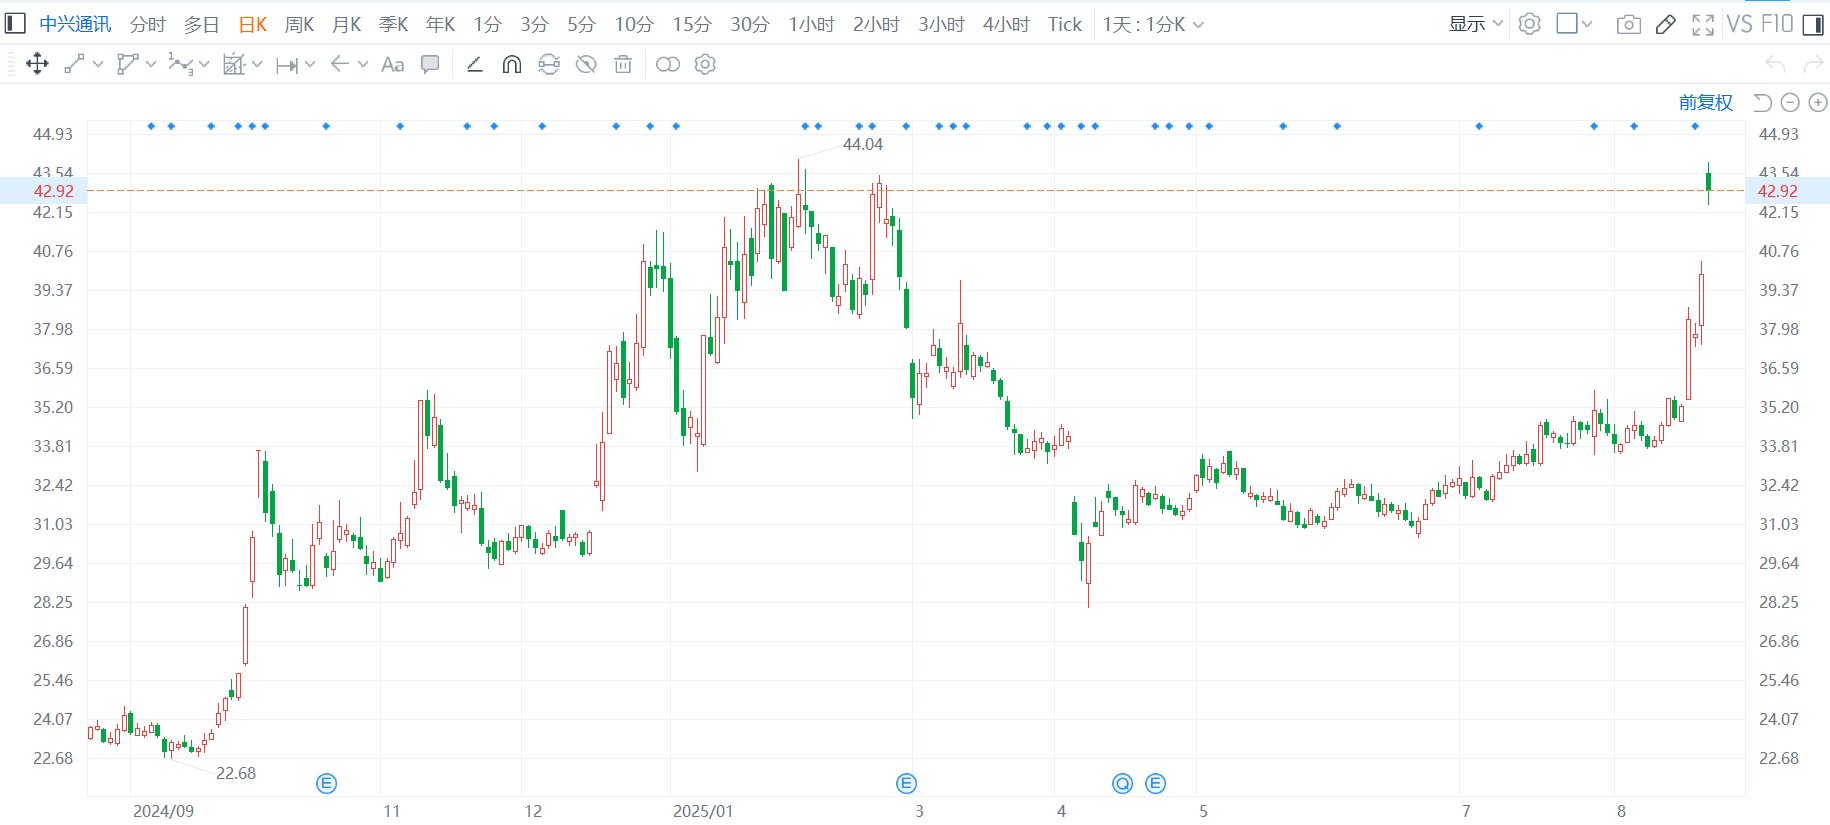This screenshot has height=825, width=1830.
Task: Open drawing toolbar settings gear
Action: [x=705, y=64]
